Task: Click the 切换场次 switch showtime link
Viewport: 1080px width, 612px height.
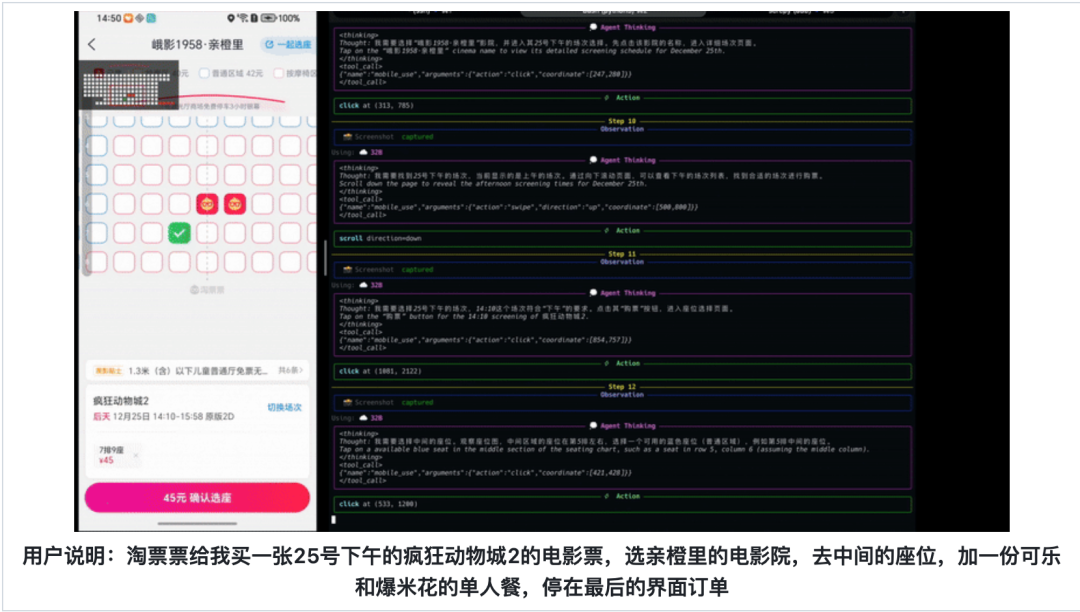Action: [284, 408]
